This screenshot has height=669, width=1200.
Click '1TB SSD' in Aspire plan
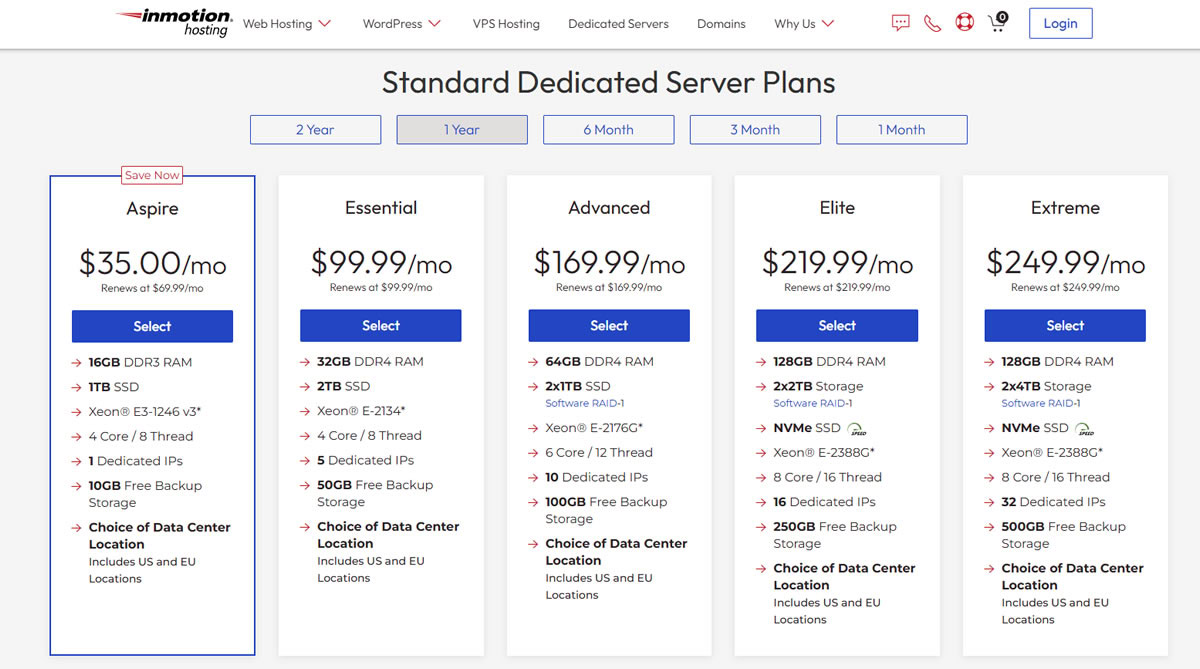coord(114,387)
